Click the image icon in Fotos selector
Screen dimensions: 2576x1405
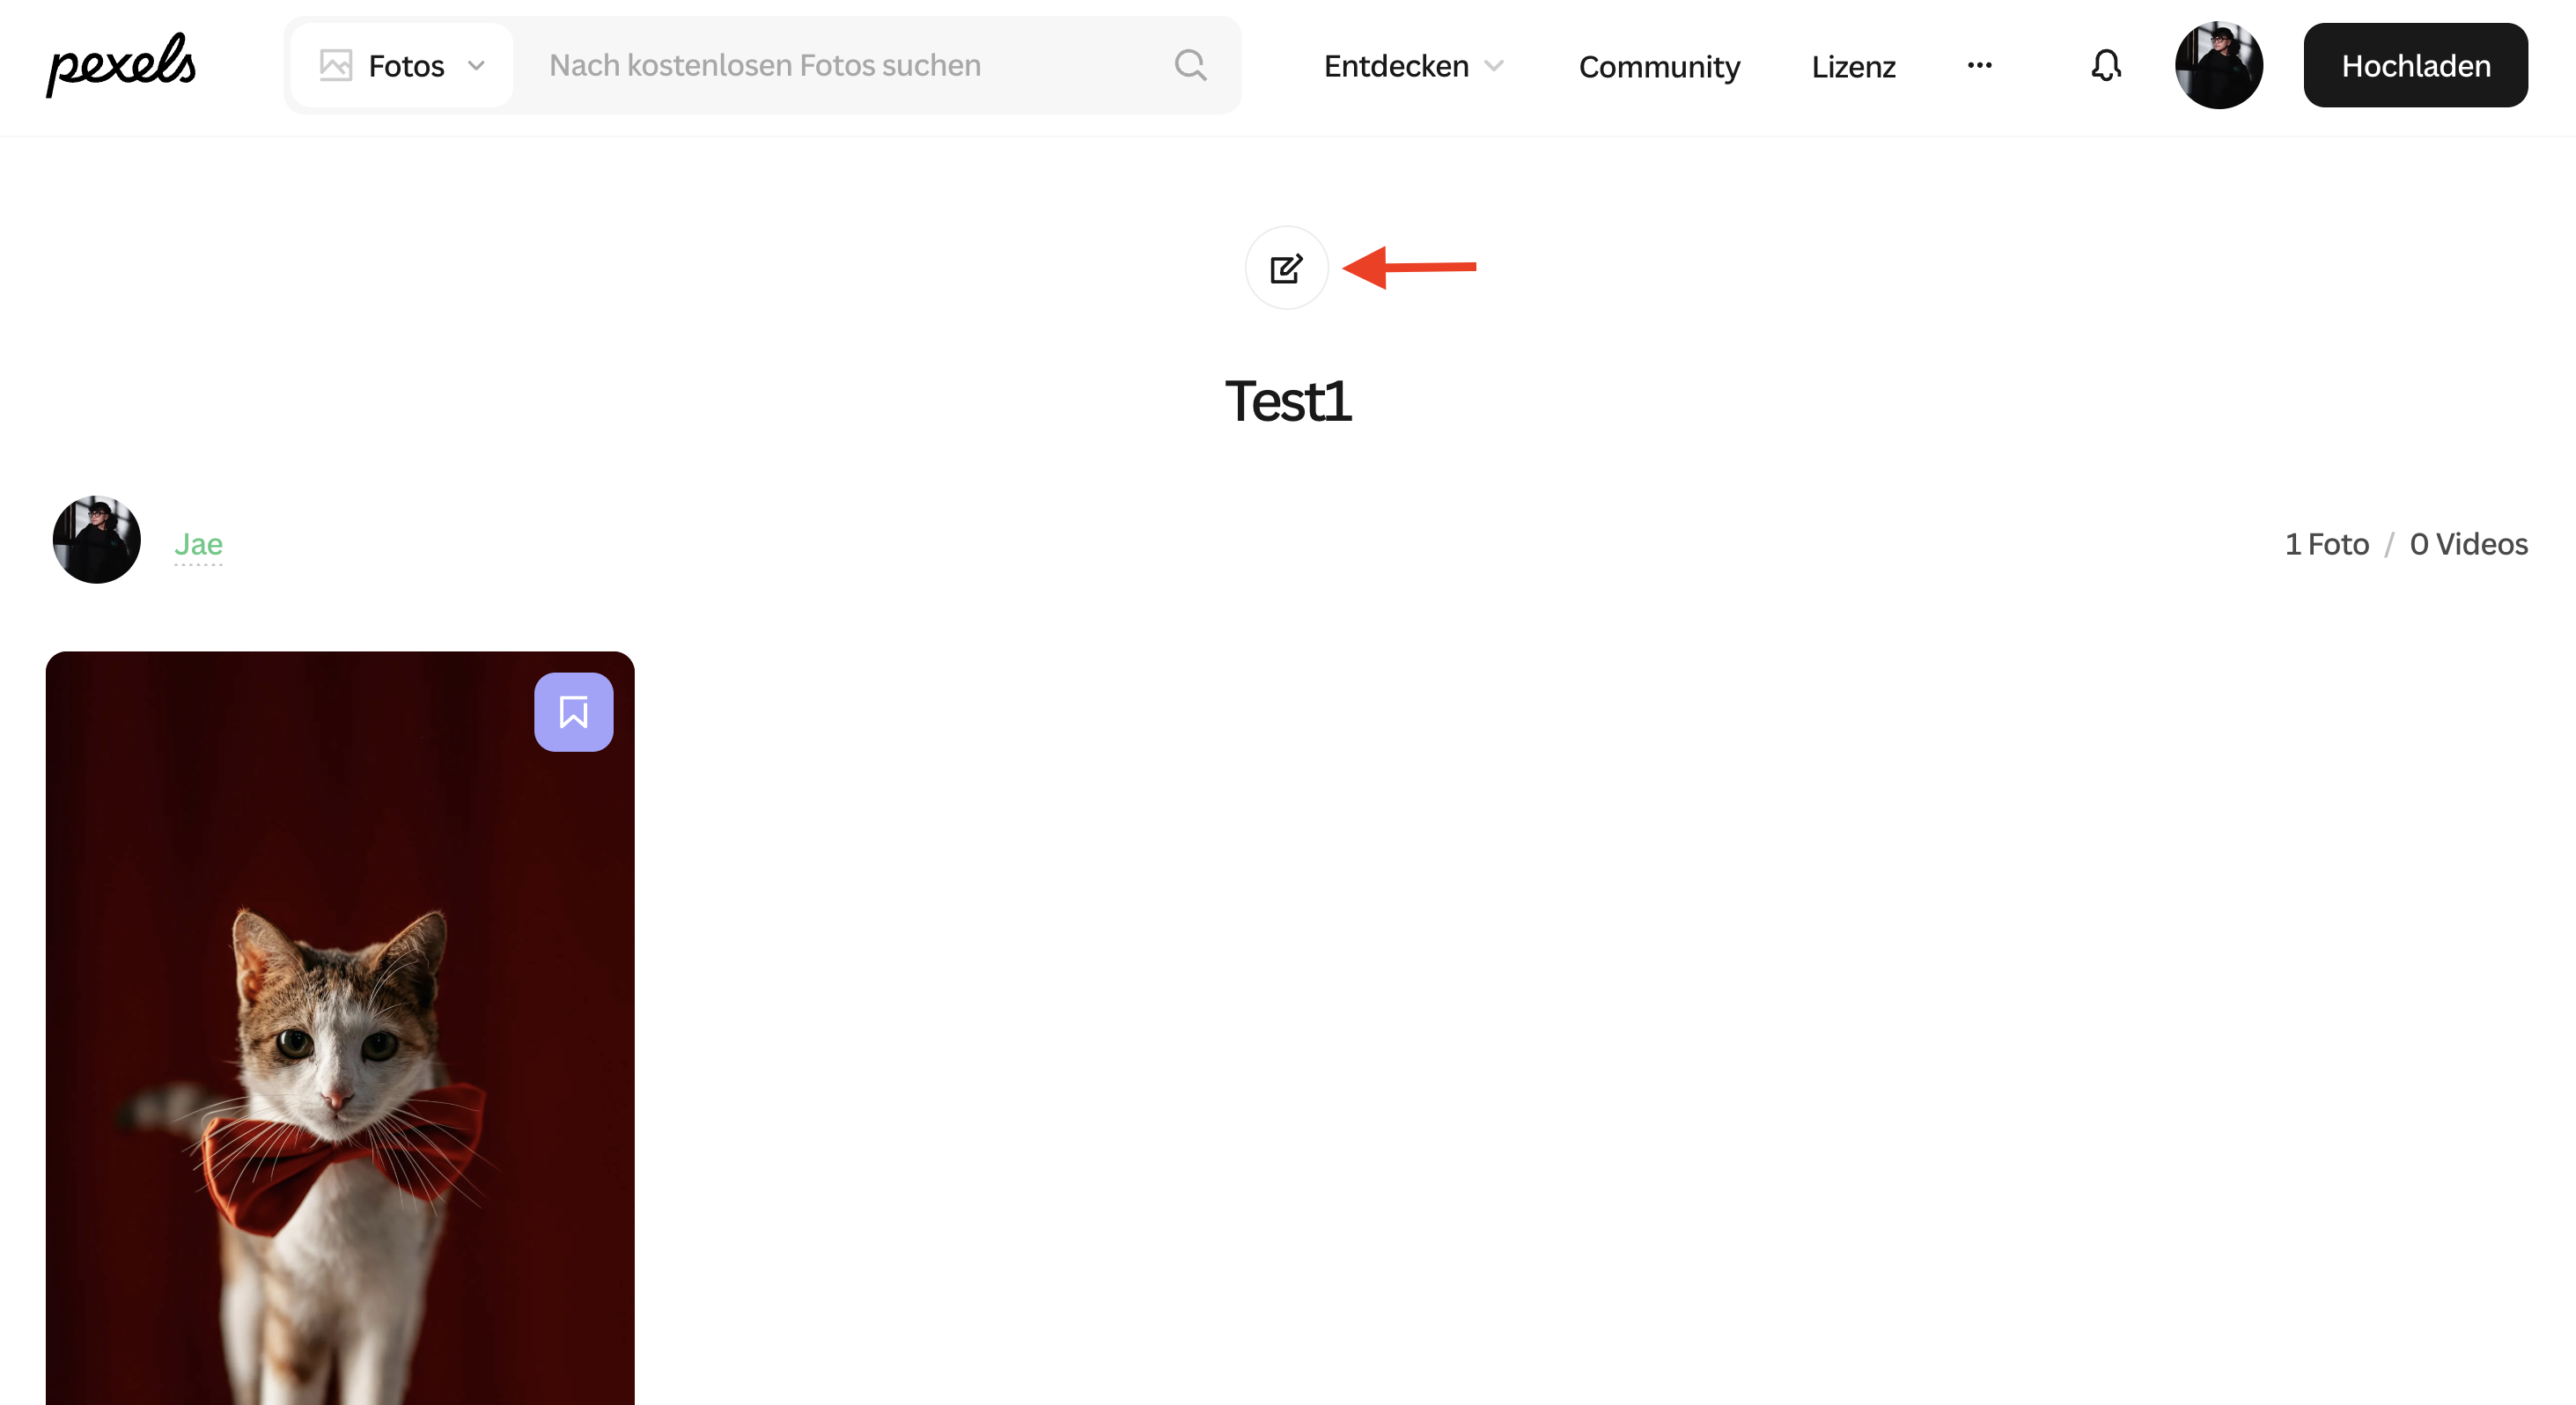pyautogui.click(x=336, y=66)
